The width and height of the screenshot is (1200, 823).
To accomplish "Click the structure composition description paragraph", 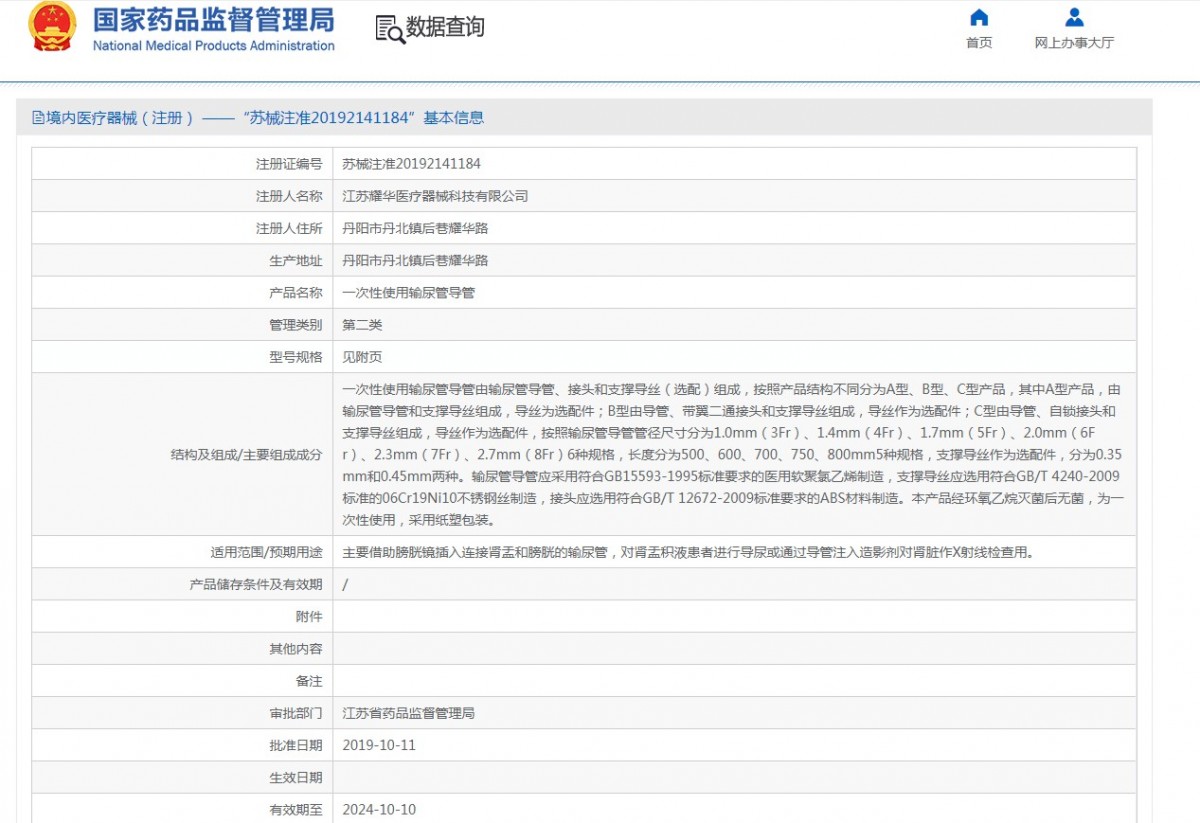I will pyautogui.click(x=733, y=455).
